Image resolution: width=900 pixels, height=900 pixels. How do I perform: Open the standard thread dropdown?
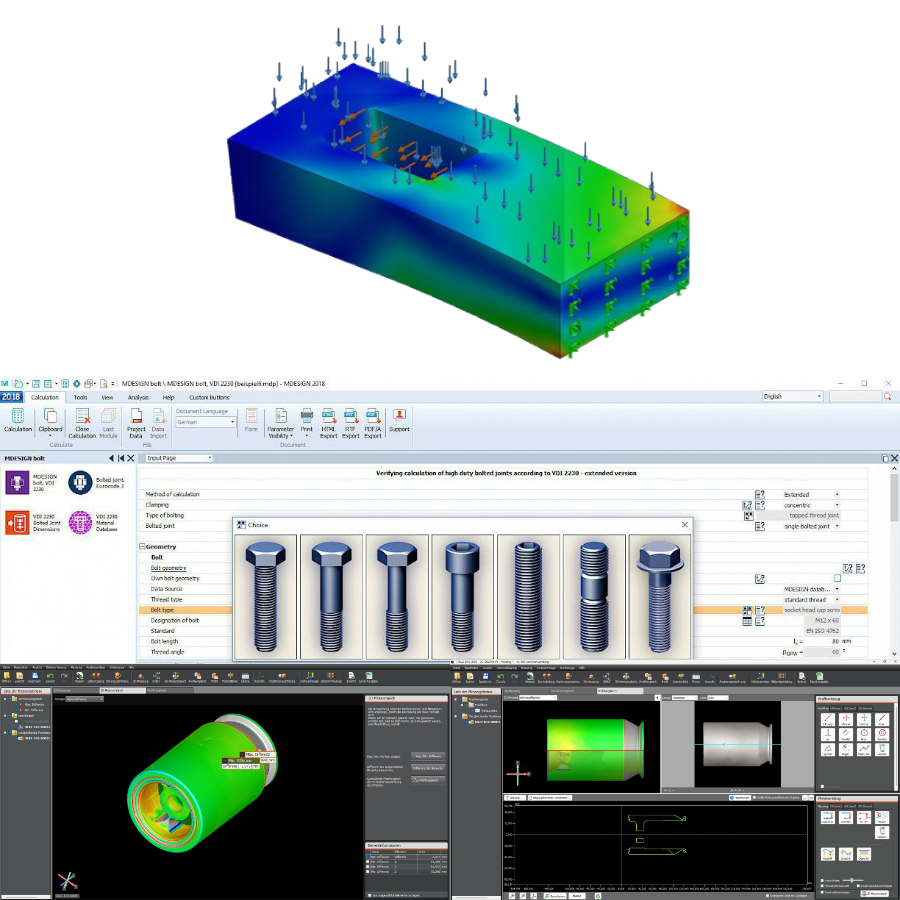coord(811,599)
